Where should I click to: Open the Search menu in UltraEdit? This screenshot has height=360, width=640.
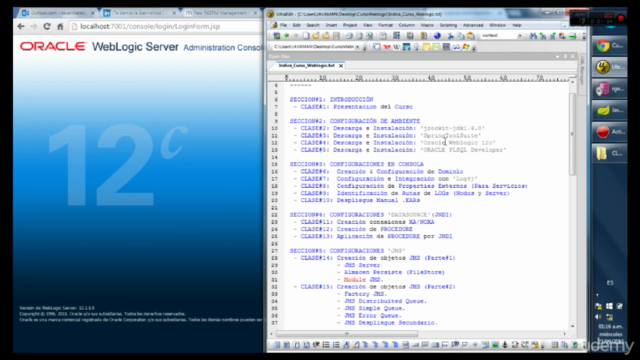(x=313, y=25)
